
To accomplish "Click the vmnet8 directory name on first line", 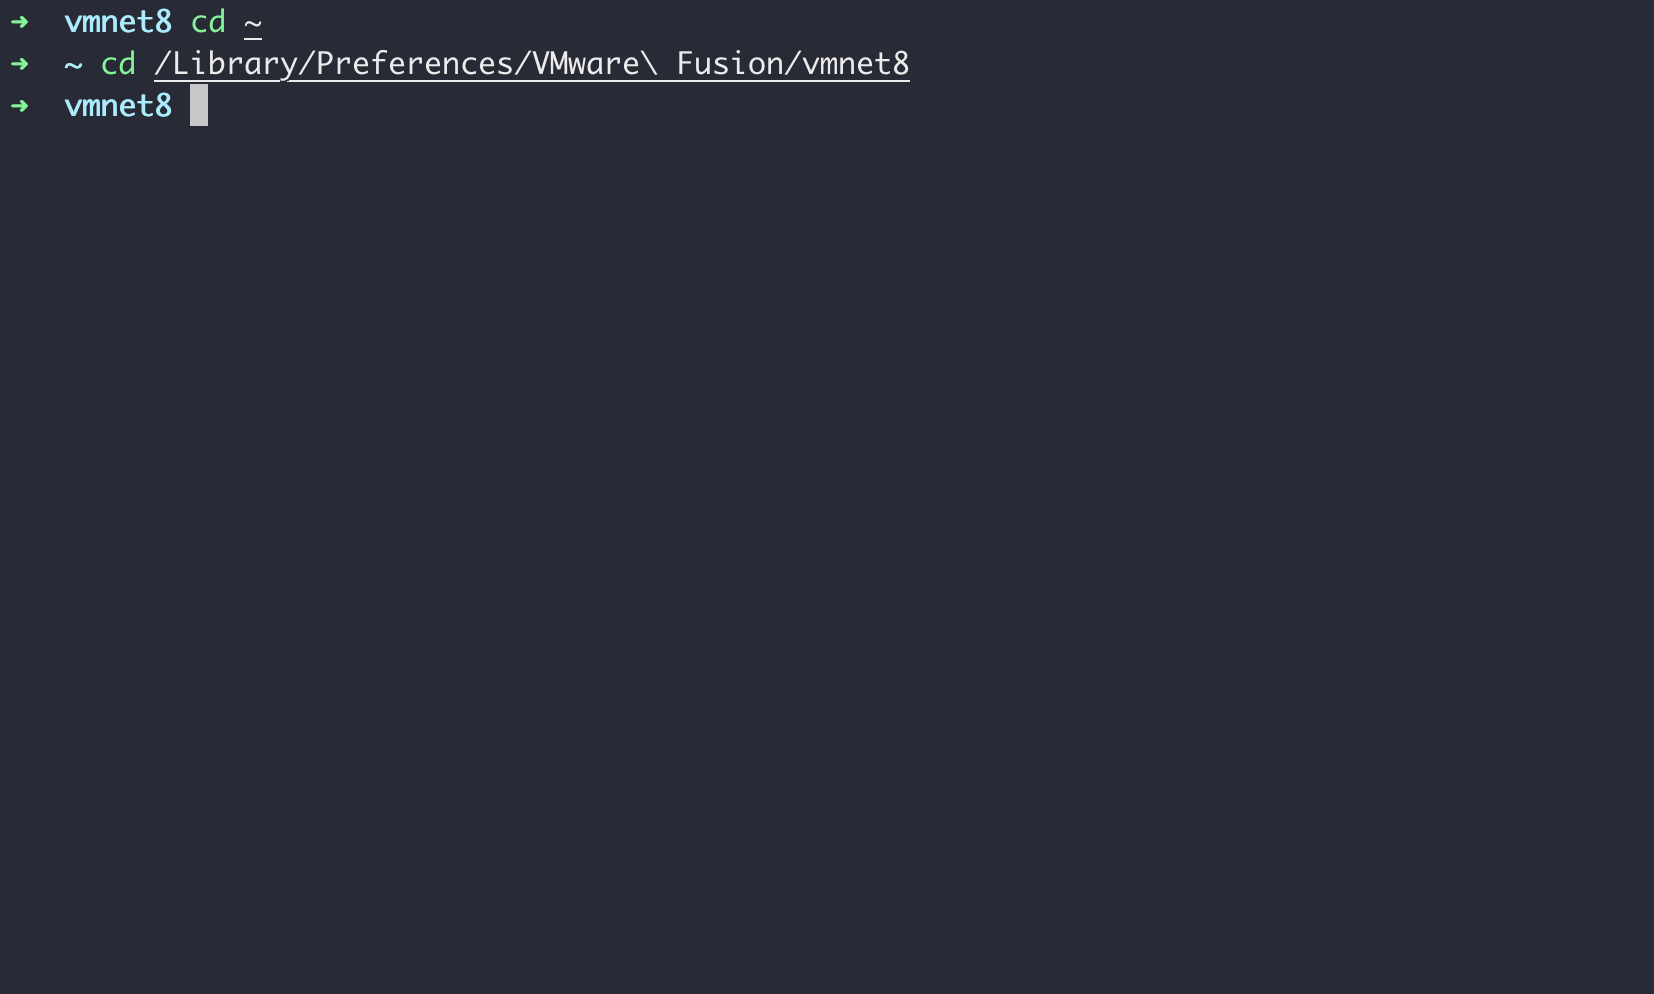I will (x=118, y=22).
